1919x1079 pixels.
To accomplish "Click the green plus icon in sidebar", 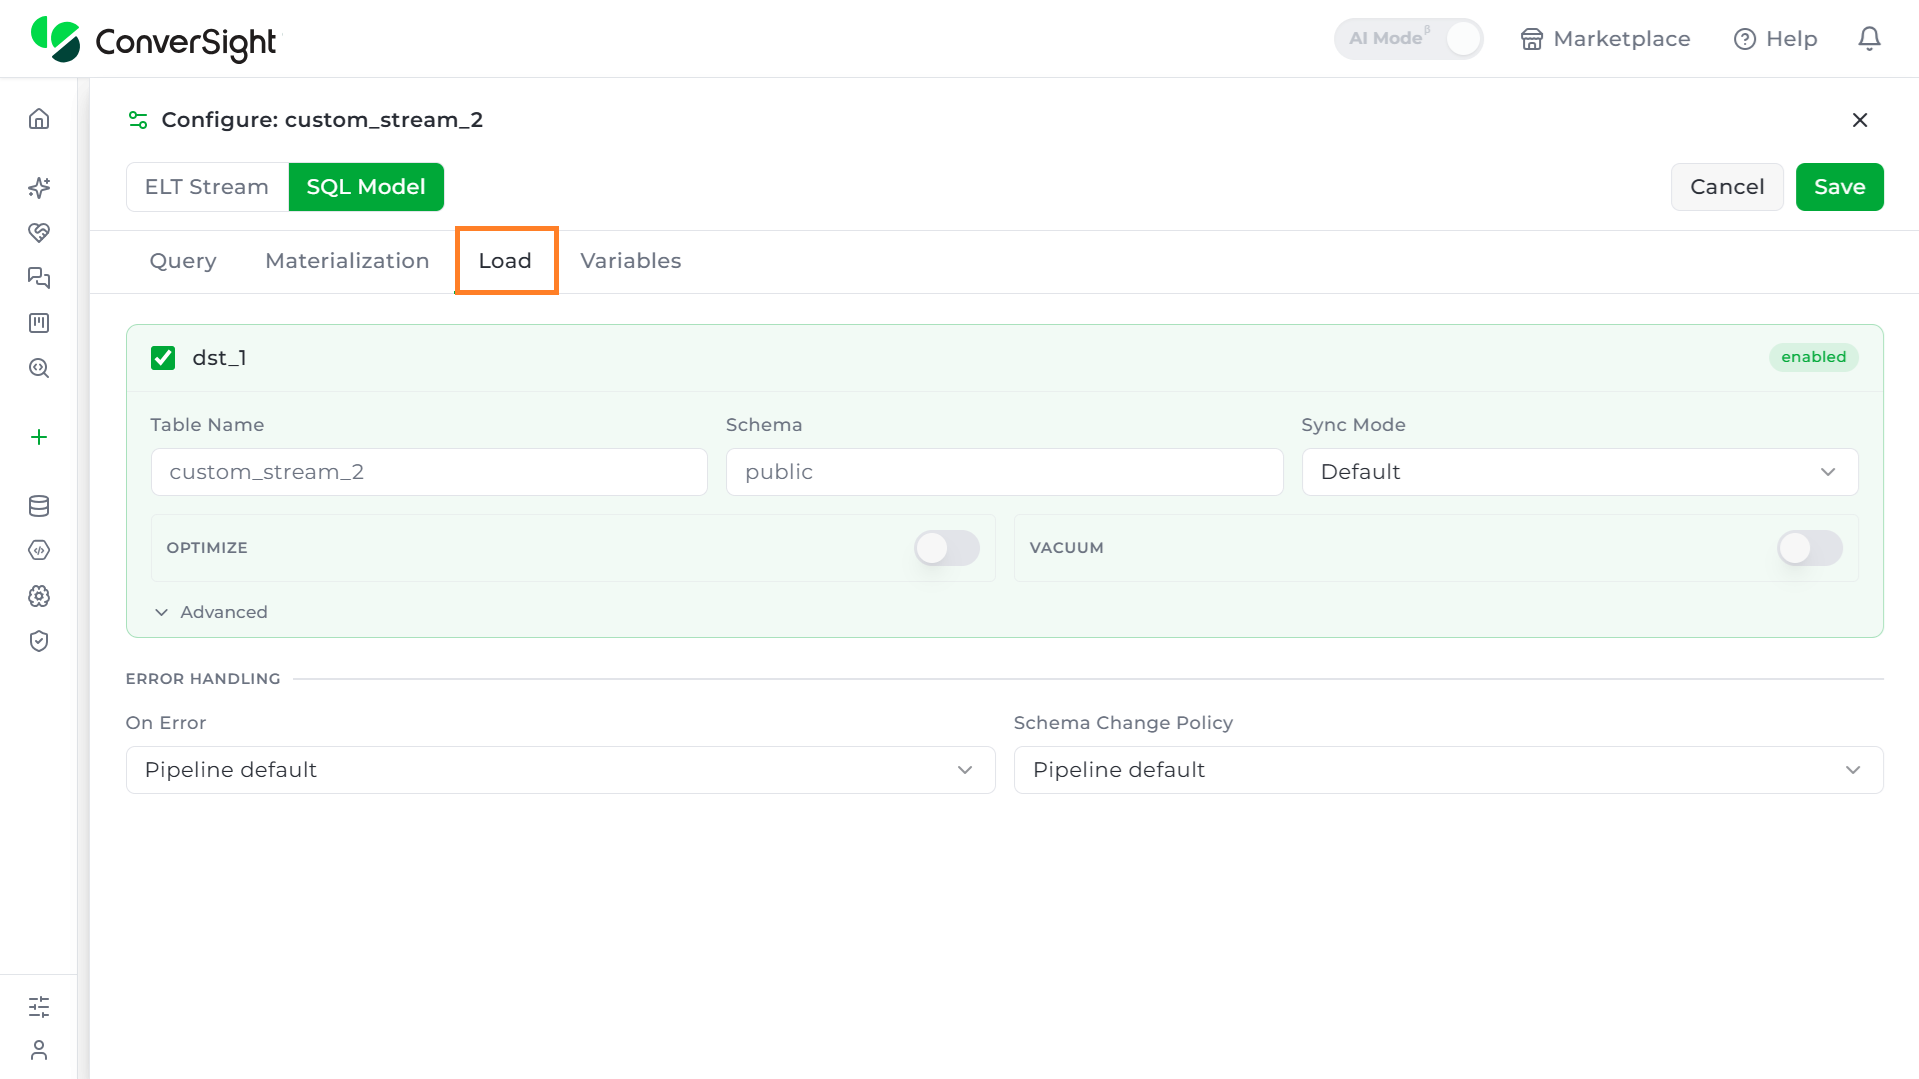I will coord(39,437).
